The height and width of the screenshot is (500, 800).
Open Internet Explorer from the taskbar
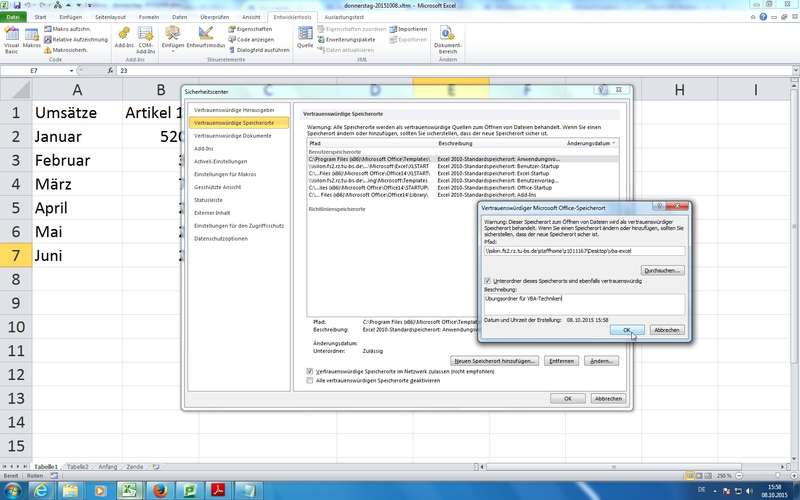pos(41,491)
